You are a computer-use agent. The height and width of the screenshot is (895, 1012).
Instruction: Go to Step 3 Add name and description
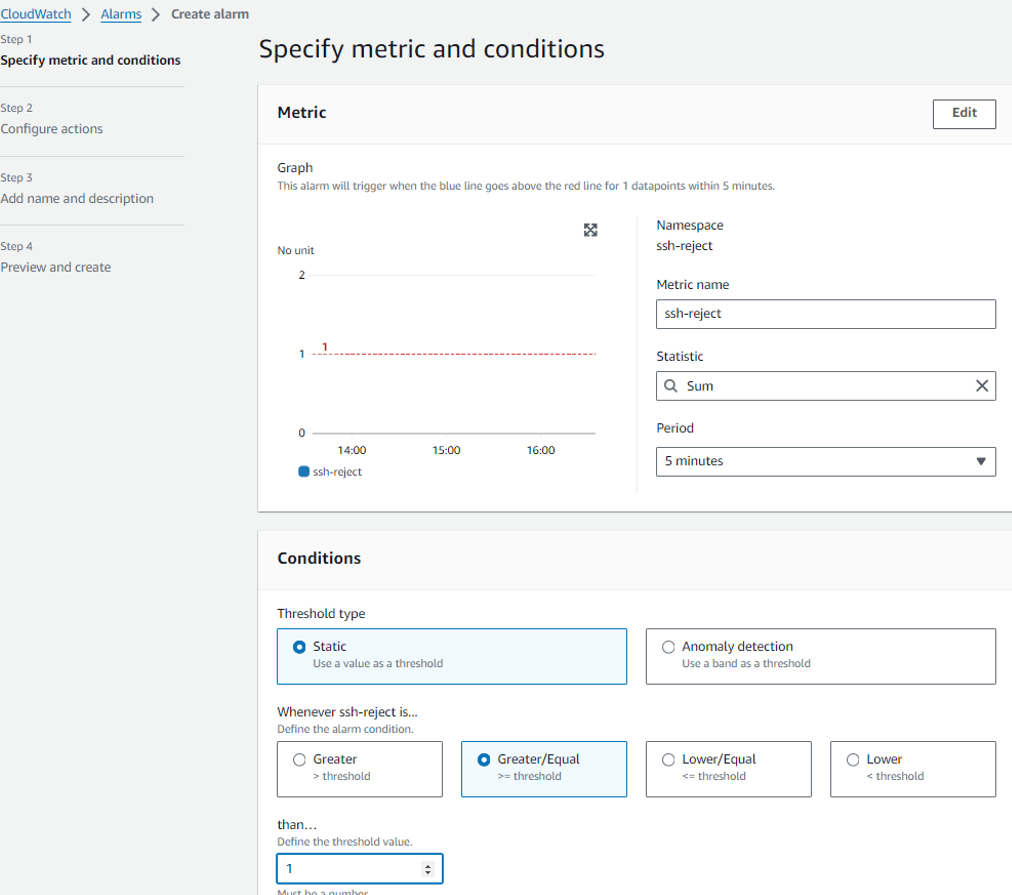click(x=77, y=198)
